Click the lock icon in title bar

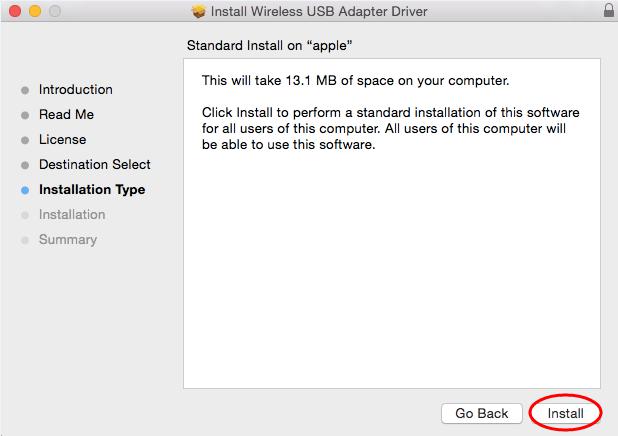(x=609, y=11)
